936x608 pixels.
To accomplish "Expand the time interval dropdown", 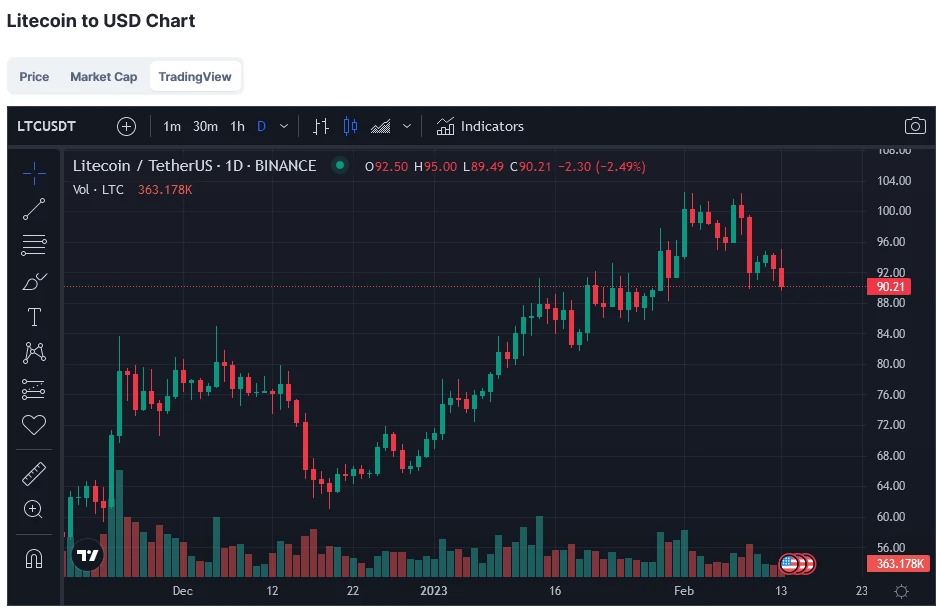I will click(284, 126).
